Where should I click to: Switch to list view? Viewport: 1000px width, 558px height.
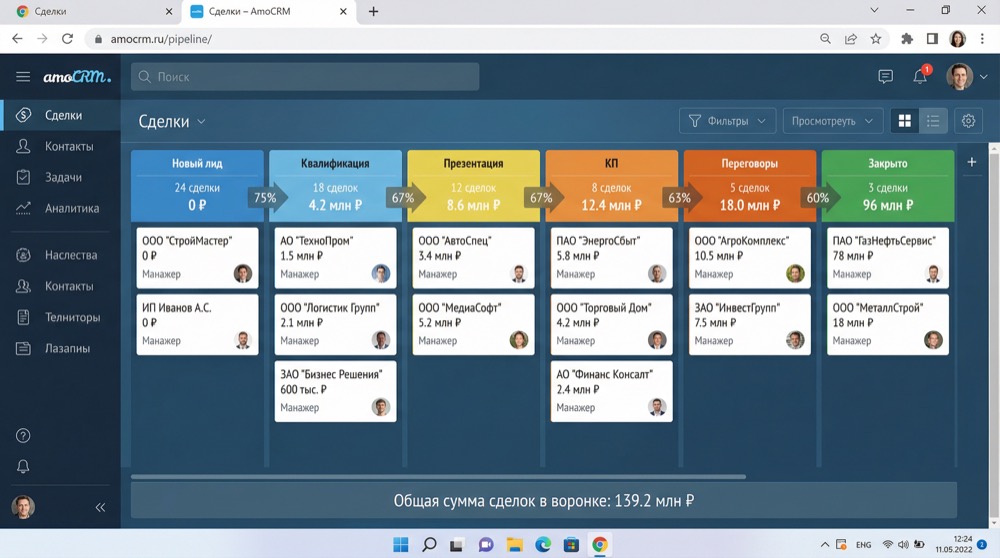[x=933, y=121]
